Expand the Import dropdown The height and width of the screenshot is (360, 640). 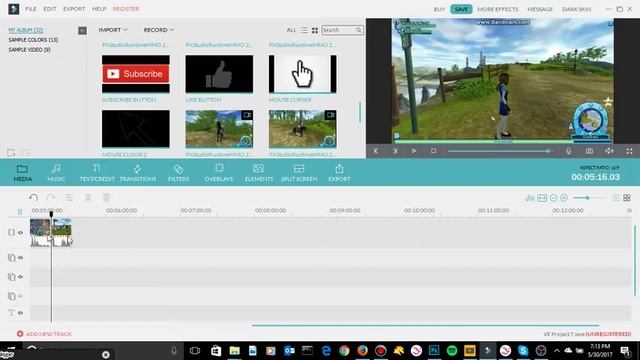113,30
